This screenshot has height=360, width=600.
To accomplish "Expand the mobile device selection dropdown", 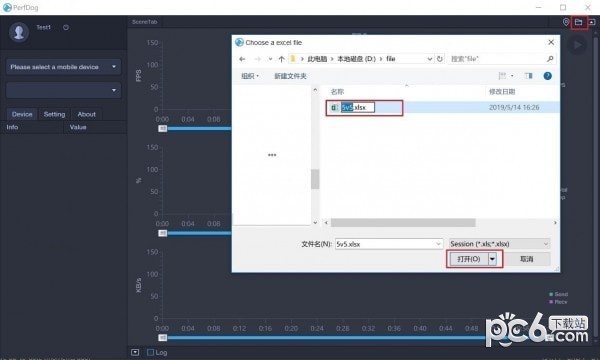I will (64, 67).
